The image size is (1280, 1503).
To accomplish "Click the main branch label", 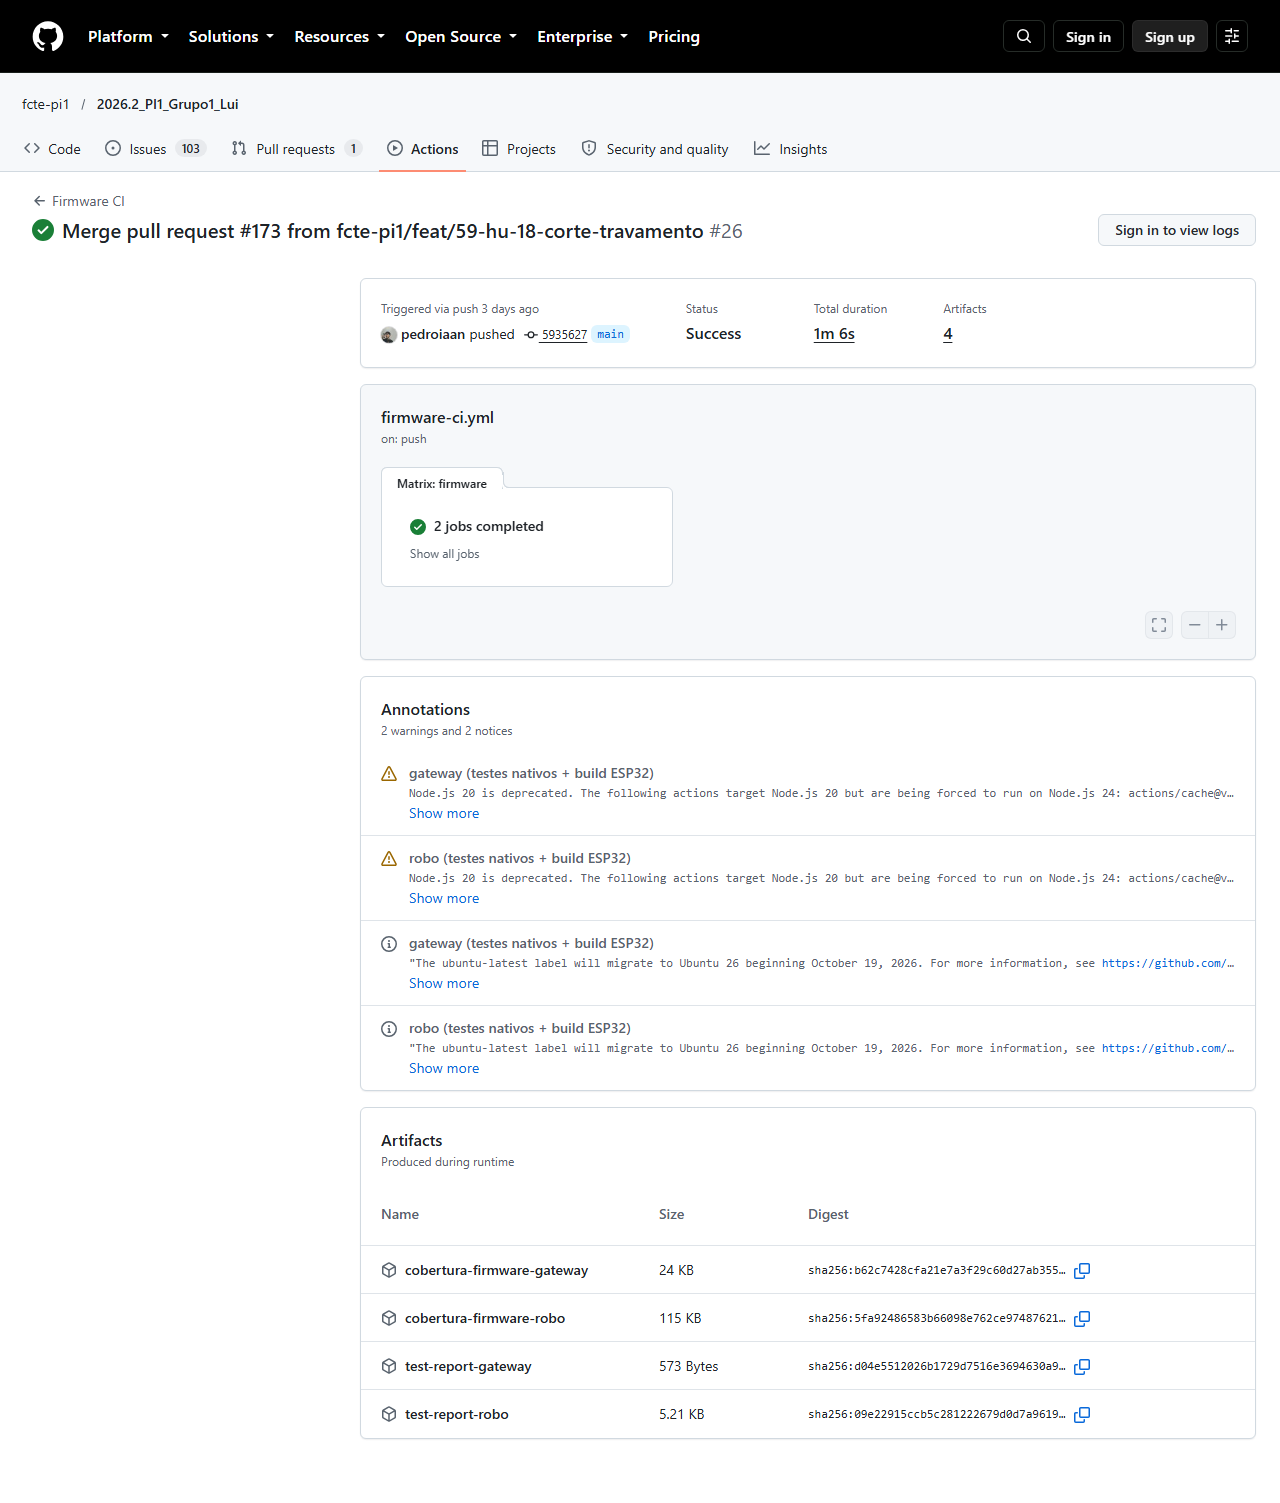I will point(611,335).
